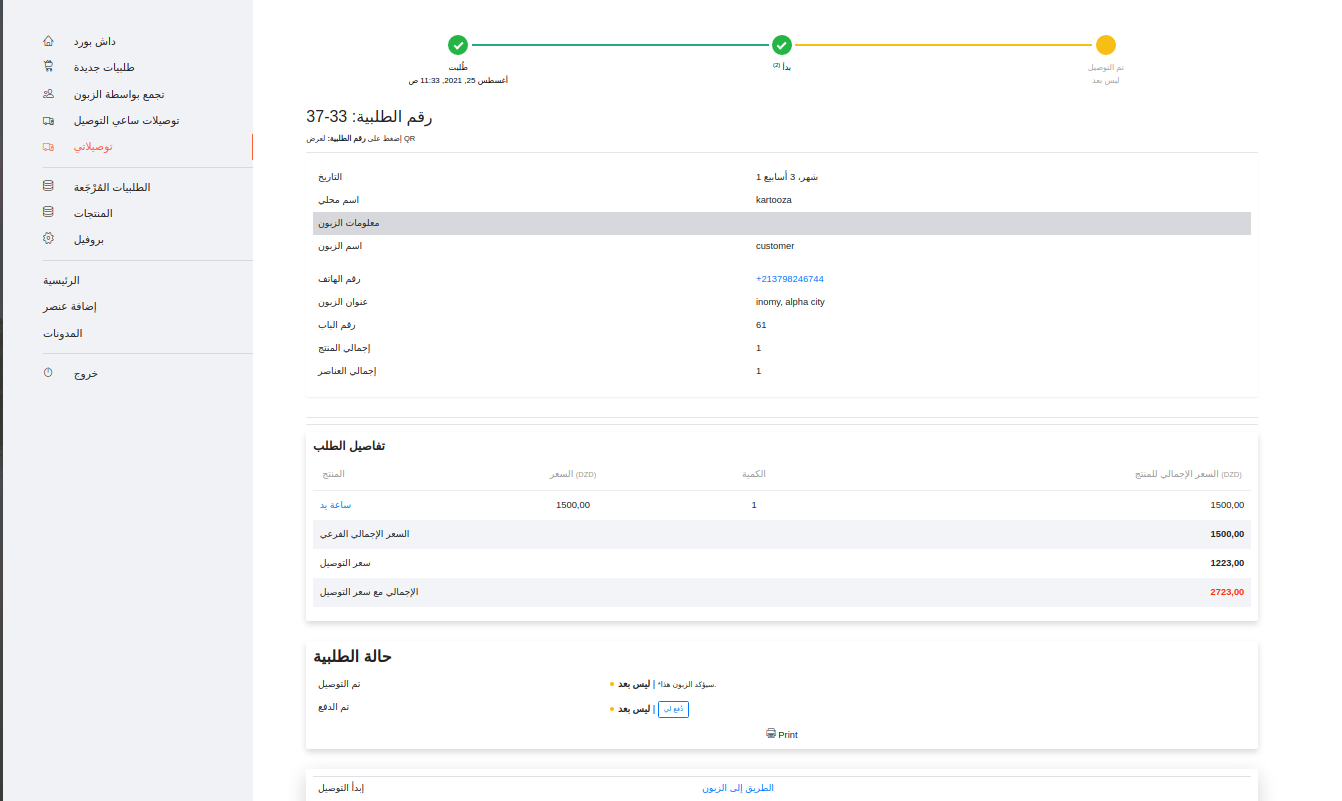Click the people icon for تجمع بواسطة الزبون
Viewport: 1342px width, 801px height.
[48, 94]
